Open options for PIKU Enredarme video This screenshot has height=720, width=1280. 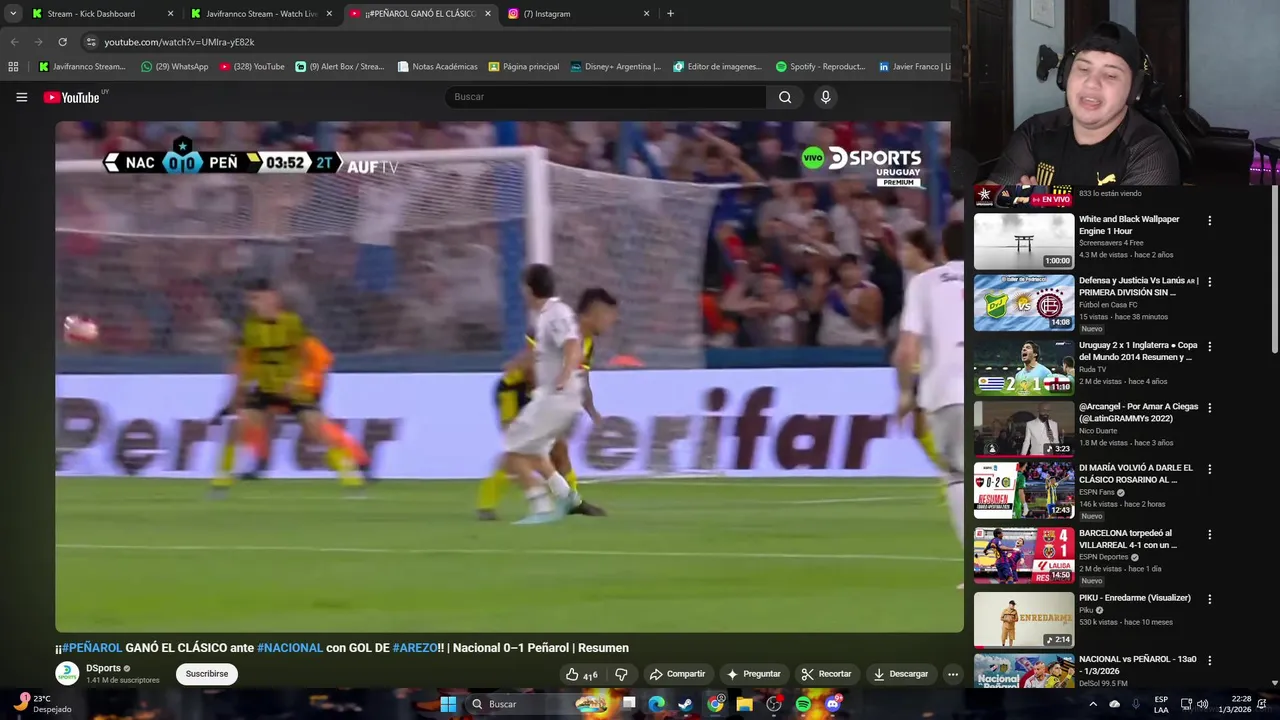tap(1209, 599)
